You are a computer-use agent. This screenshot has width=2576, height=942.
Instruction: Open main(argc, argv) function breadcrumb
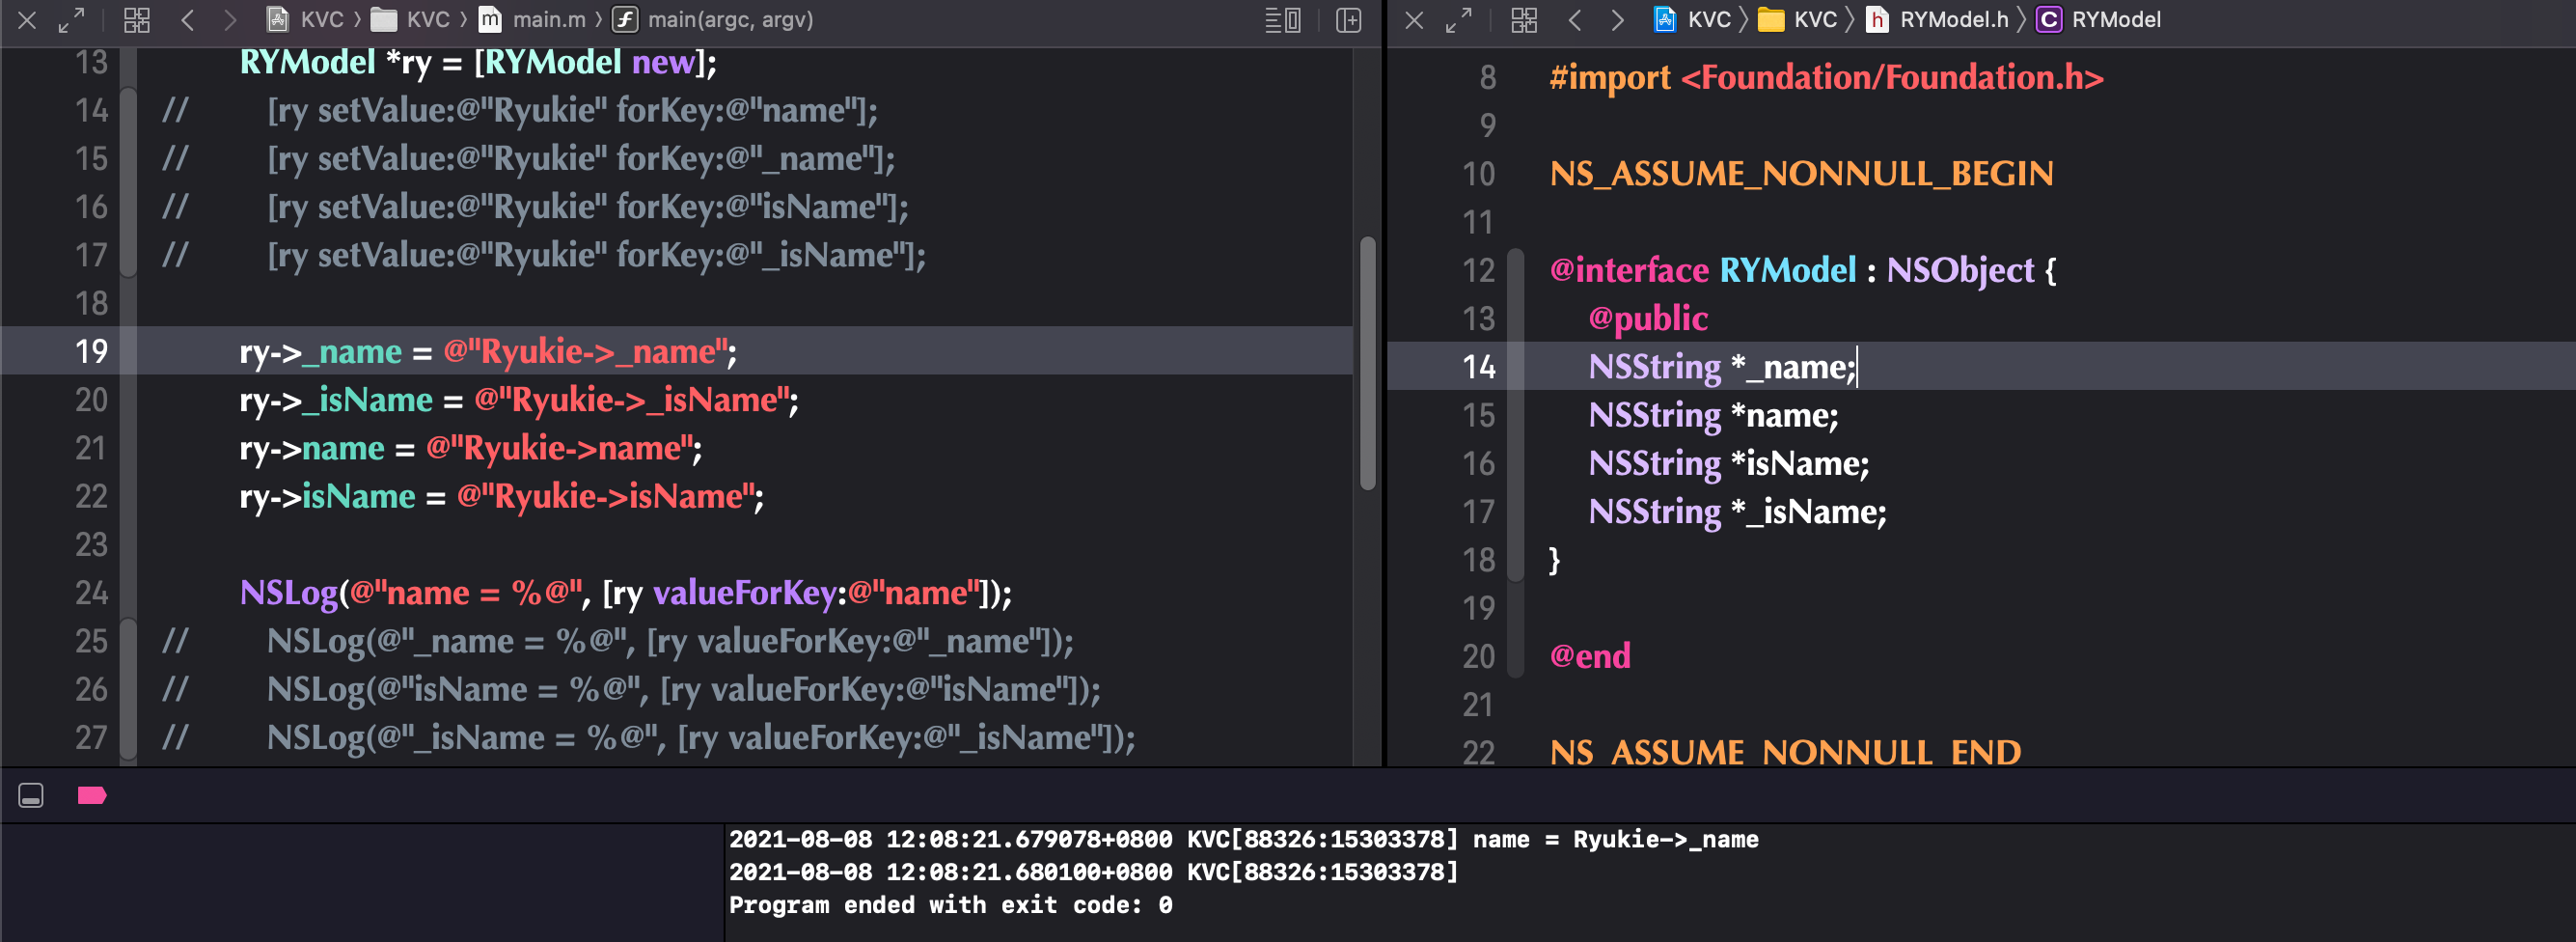(x=713, y=20)
